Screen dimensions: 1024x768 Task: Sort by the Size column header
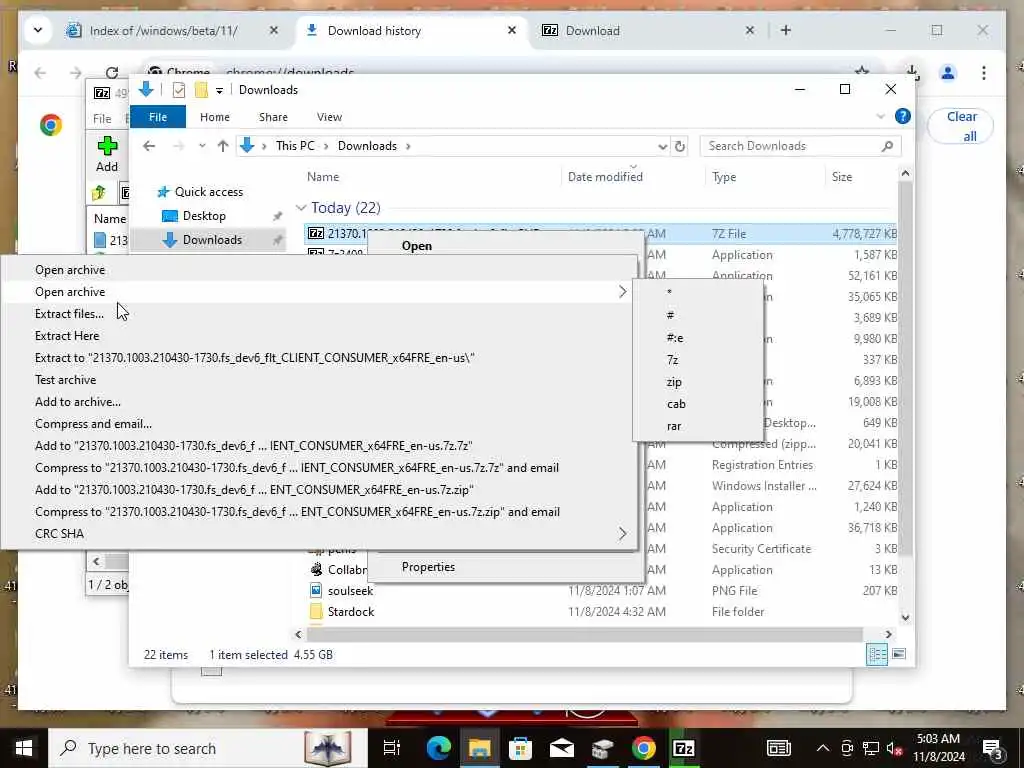(842, 177)
